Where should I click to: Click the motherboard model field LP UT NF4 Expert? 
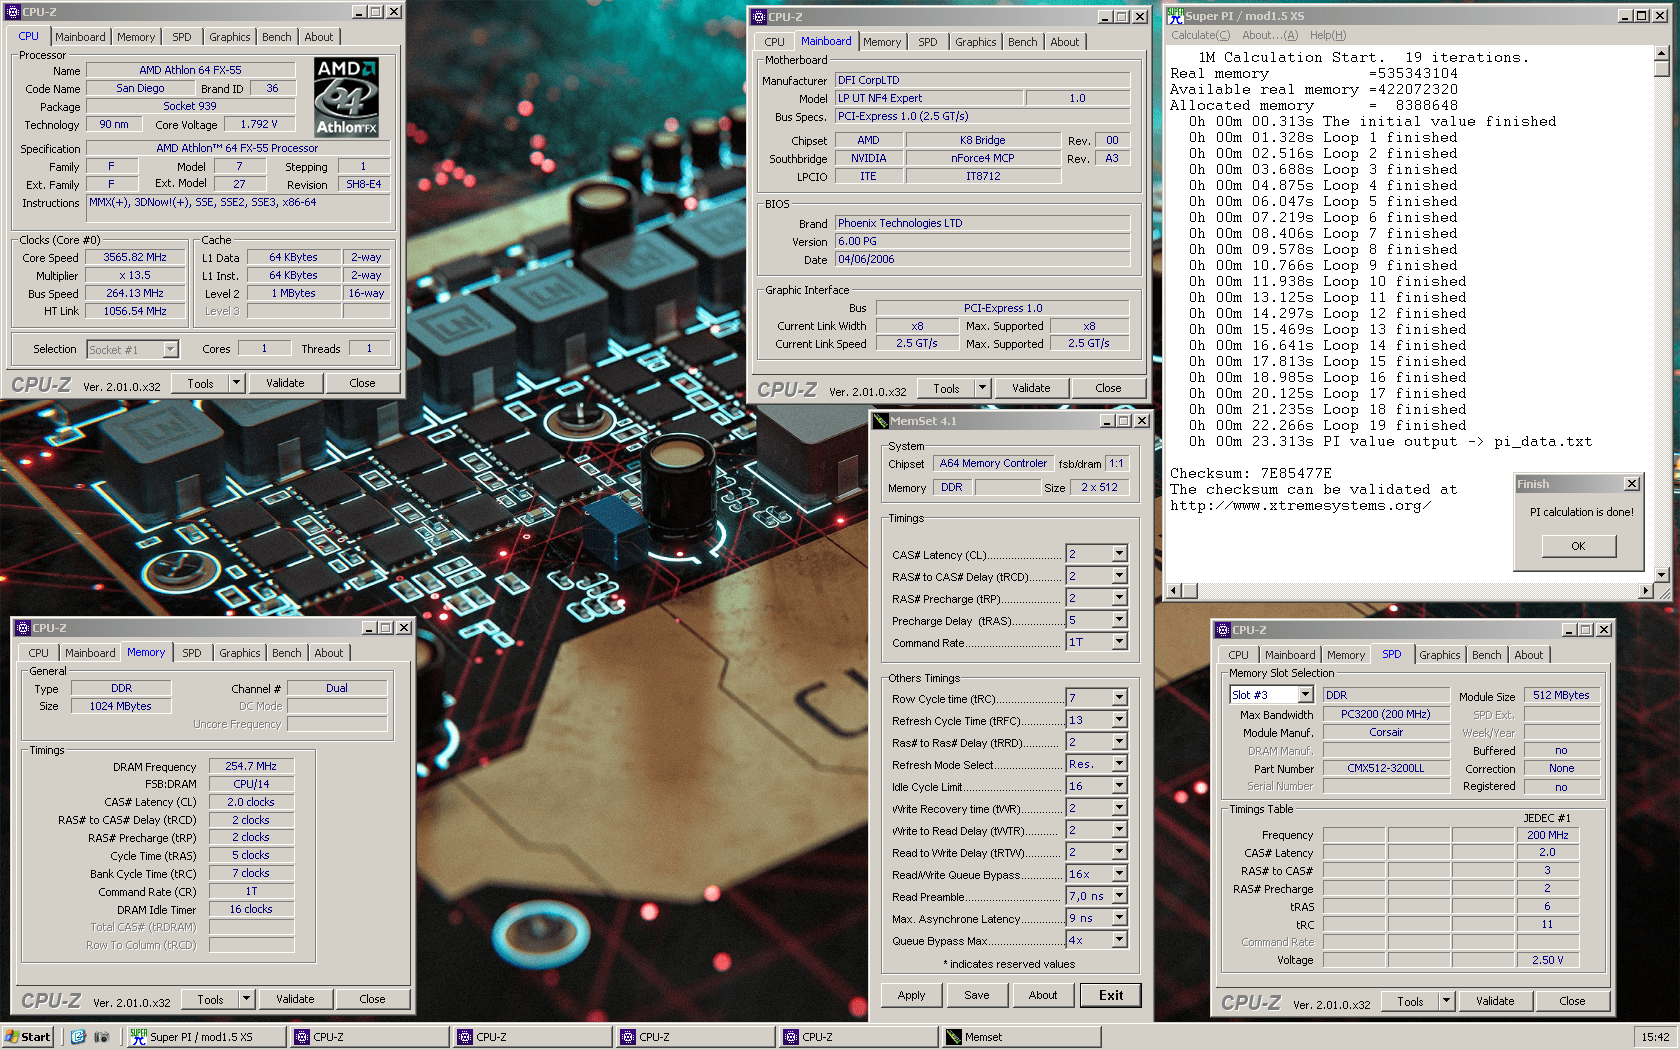coord(929,98)
